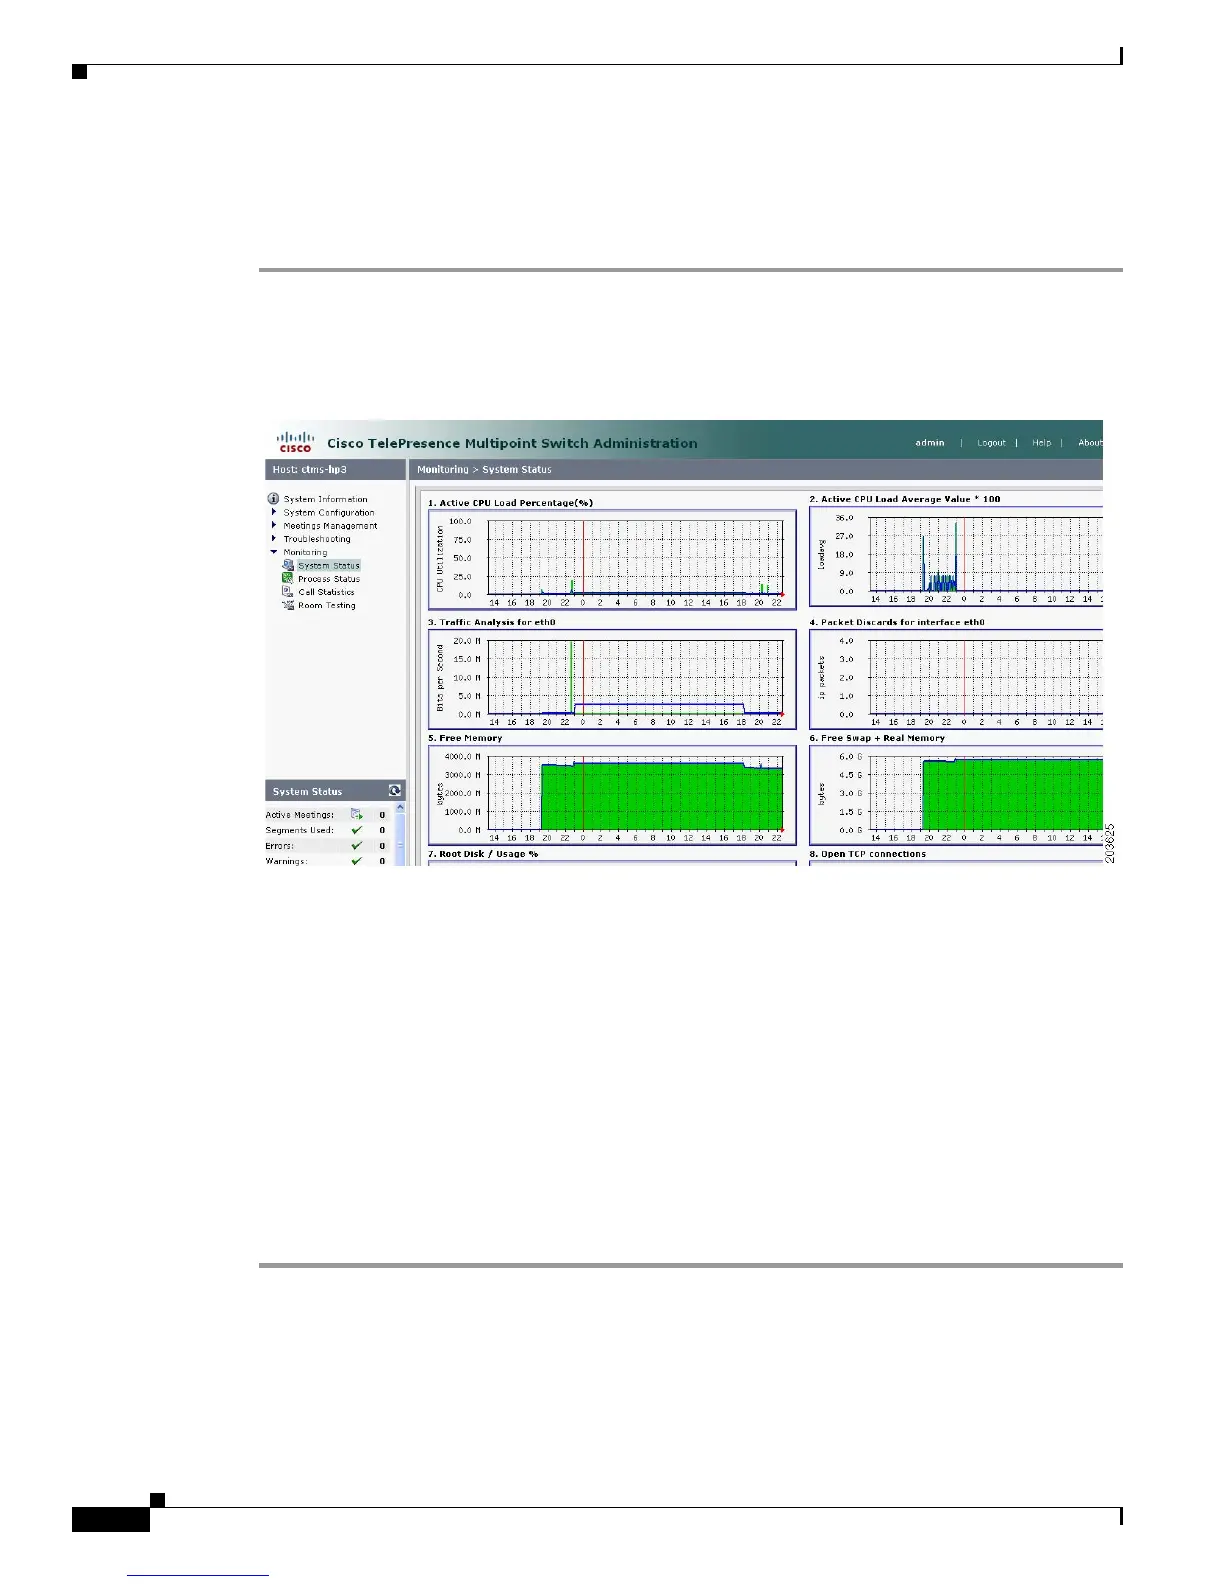Click the Traffic Analysis for eth0 graph
Screen dimensions: 1224x1584
612,679
